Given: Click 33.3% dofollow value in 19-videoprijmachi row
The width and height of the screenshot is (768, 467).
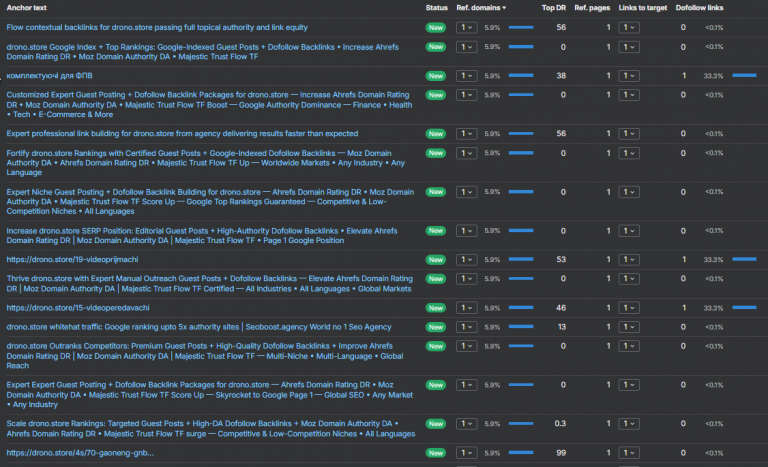Looking at the screenshot, I should [713, 260].
